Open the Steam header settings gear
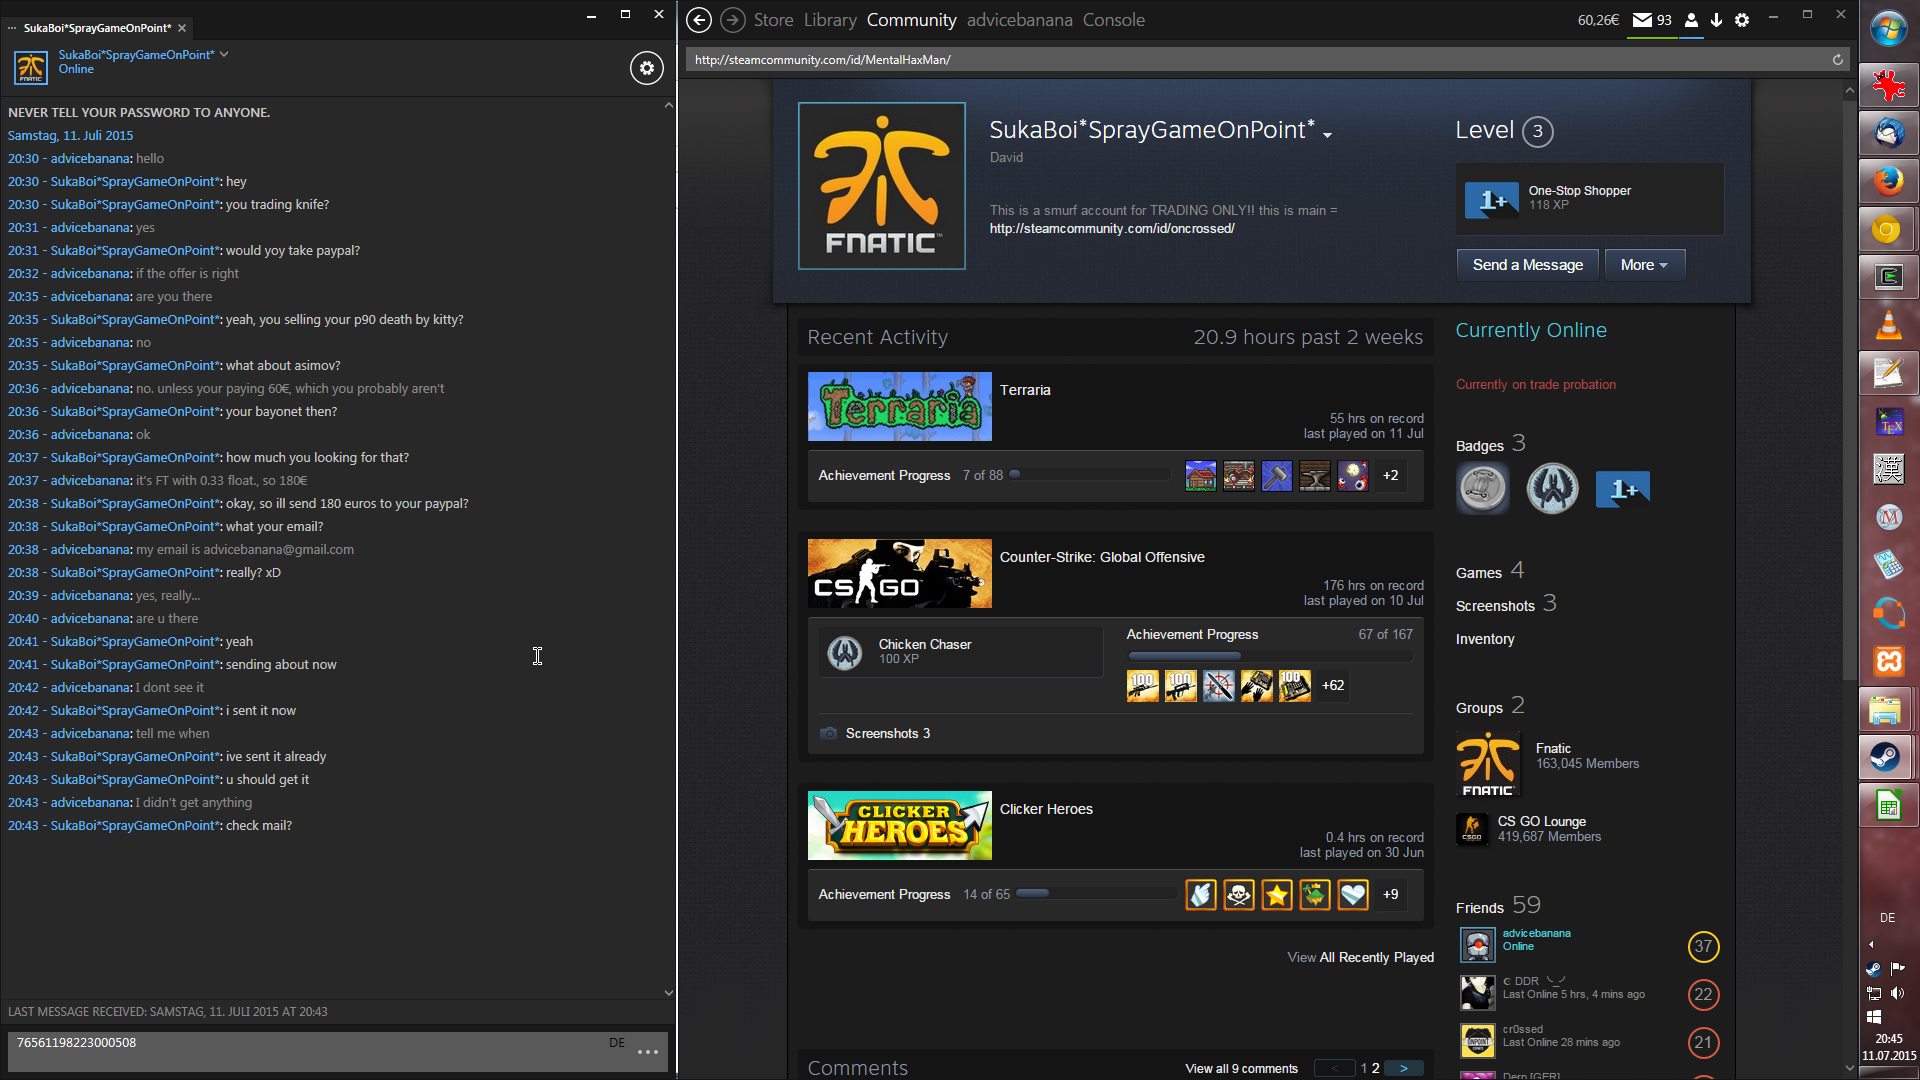 pyautogui.click(x=1742, y=20)
